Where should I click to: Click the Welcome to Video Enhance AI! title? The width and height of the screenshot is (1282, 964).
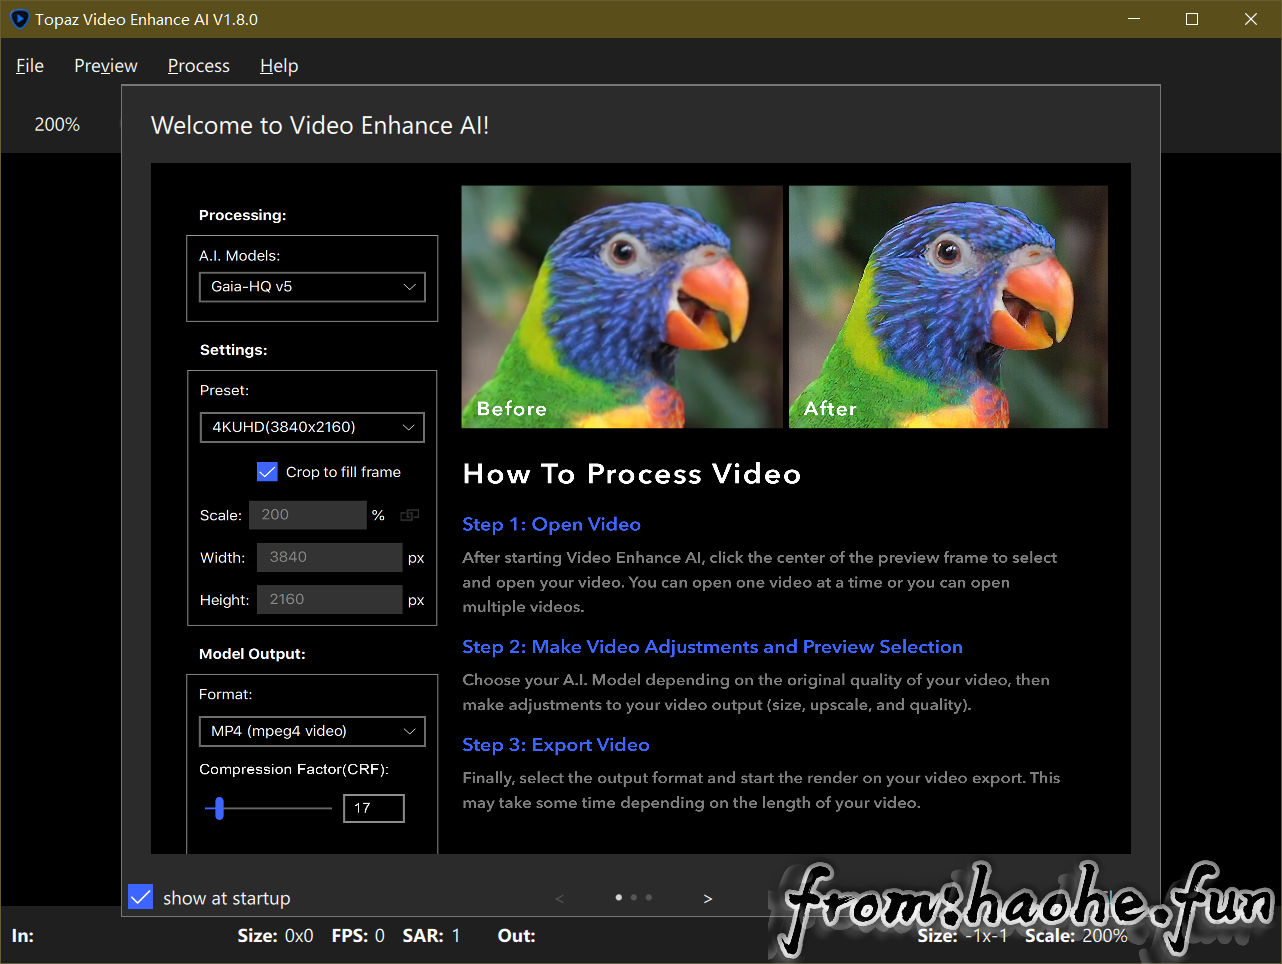(x=320, y=126)
